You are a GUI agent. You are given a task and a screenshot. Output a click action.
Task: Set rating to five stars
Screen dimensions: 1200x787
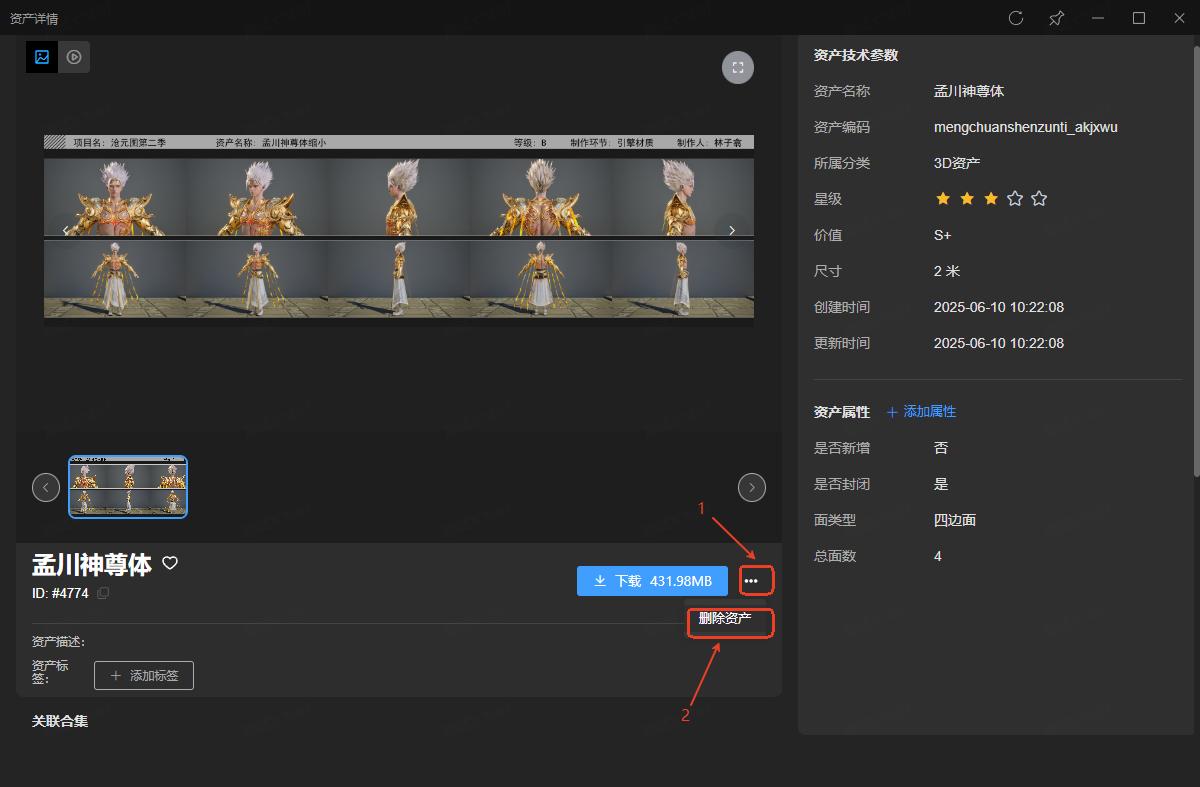pyautogui.click(x=1039, y=199)
